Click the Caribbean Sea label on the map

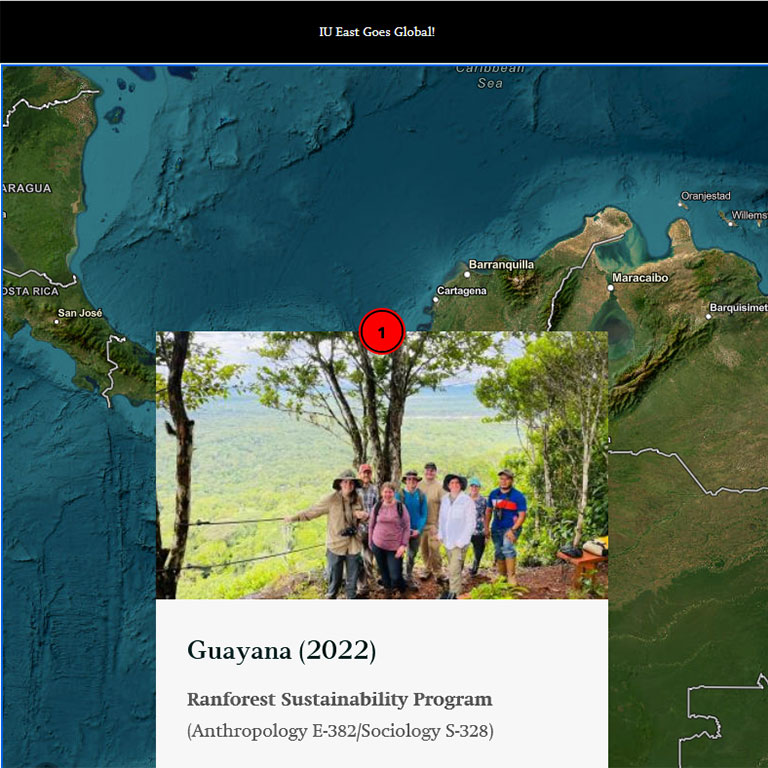click(x=490, y=76)
